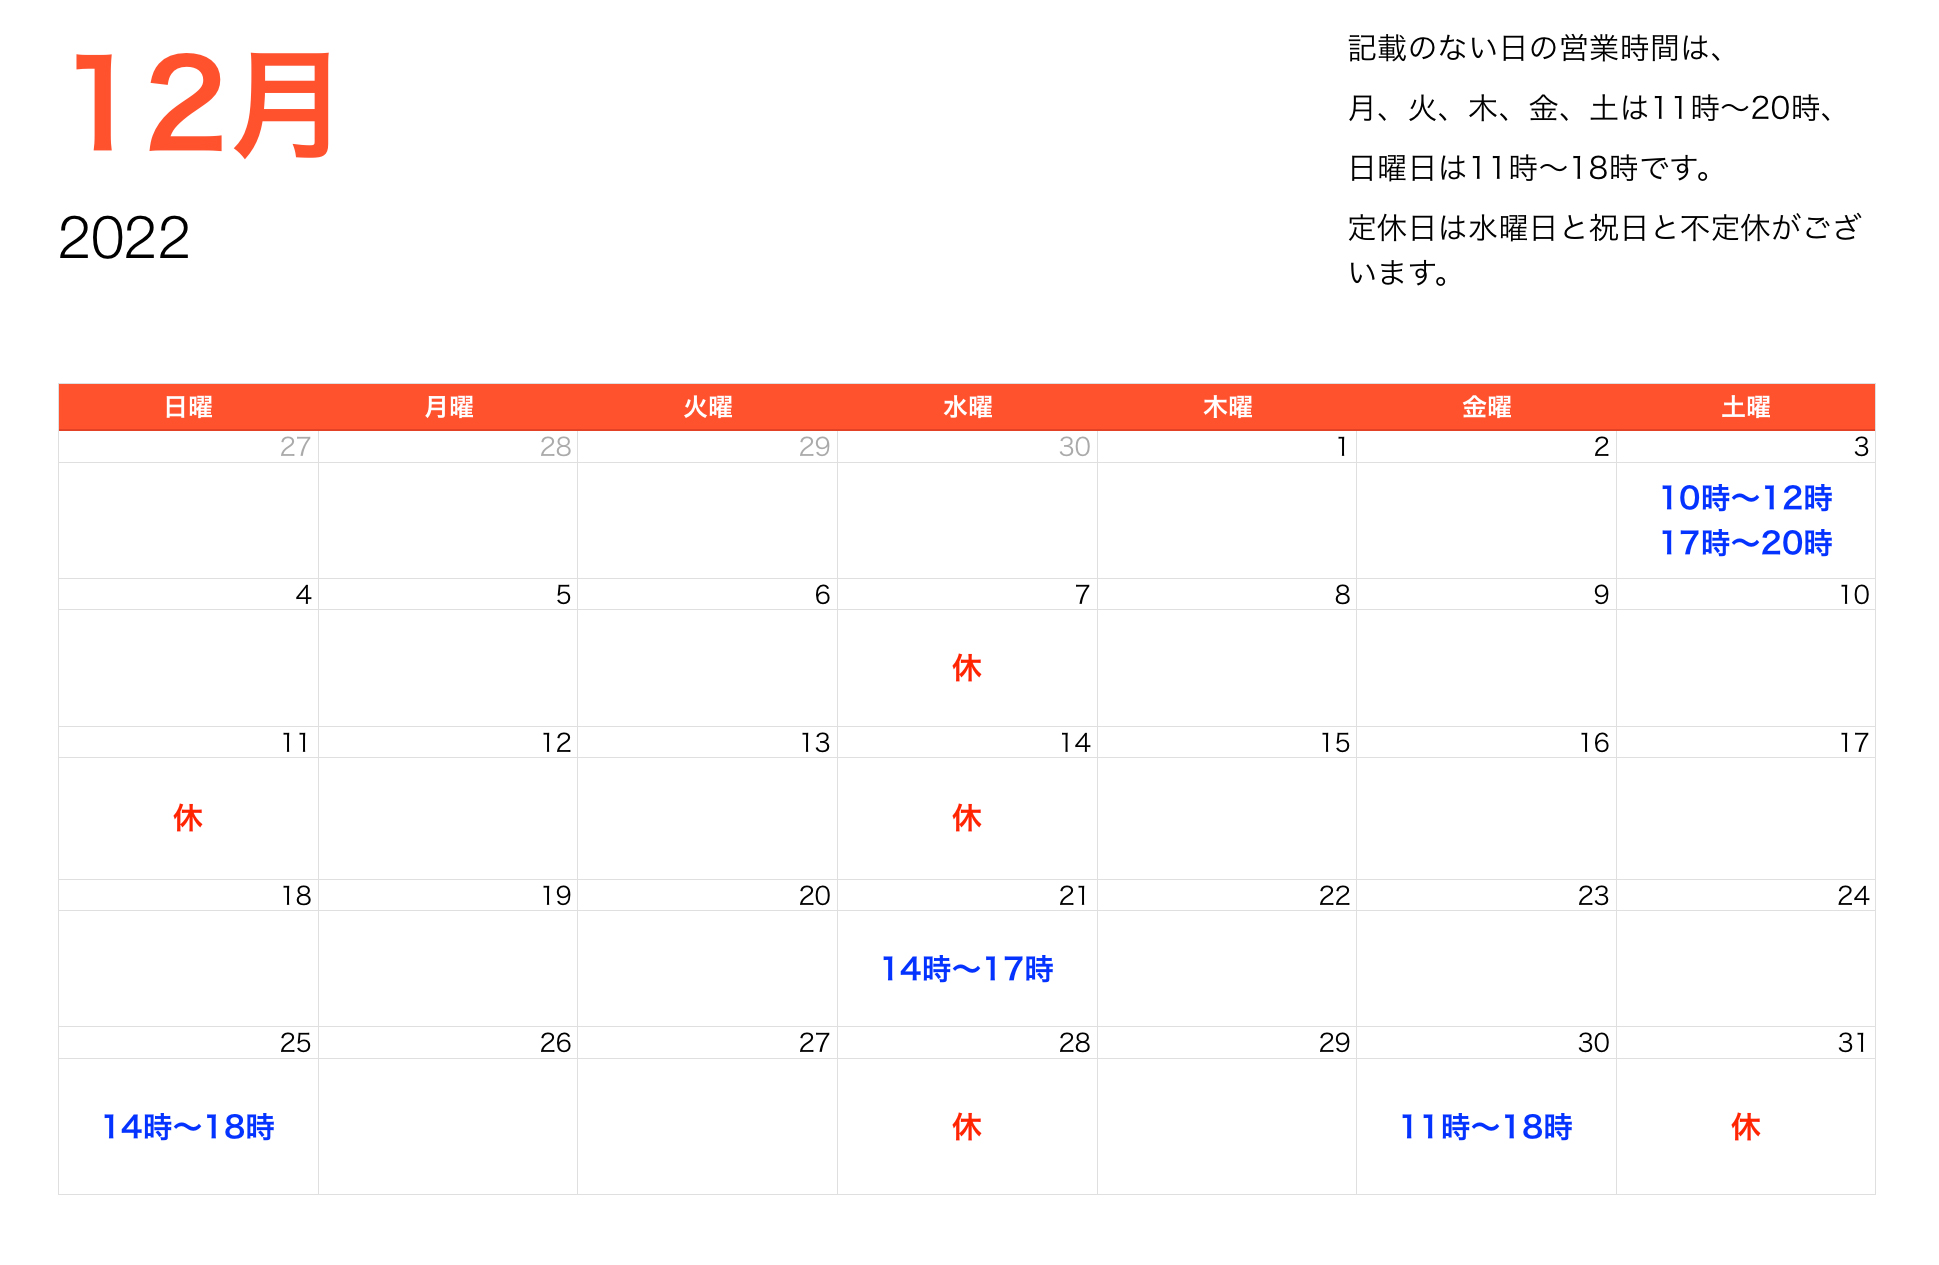
Task: Select the 2022 year label
Action: (124, 238)
